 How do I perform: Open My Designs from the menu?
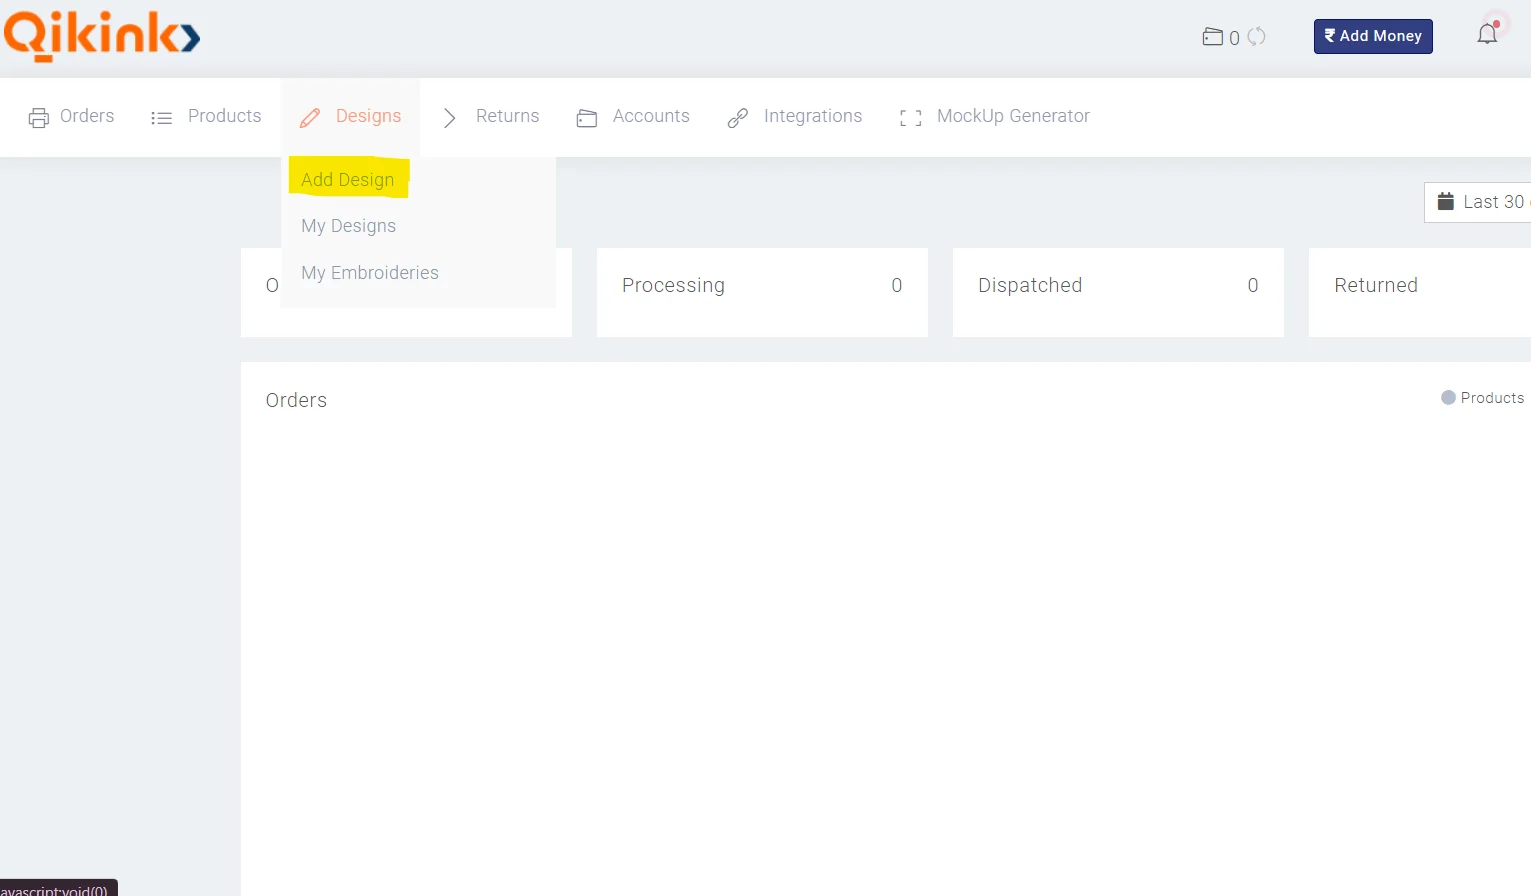(x=348, y=226)
